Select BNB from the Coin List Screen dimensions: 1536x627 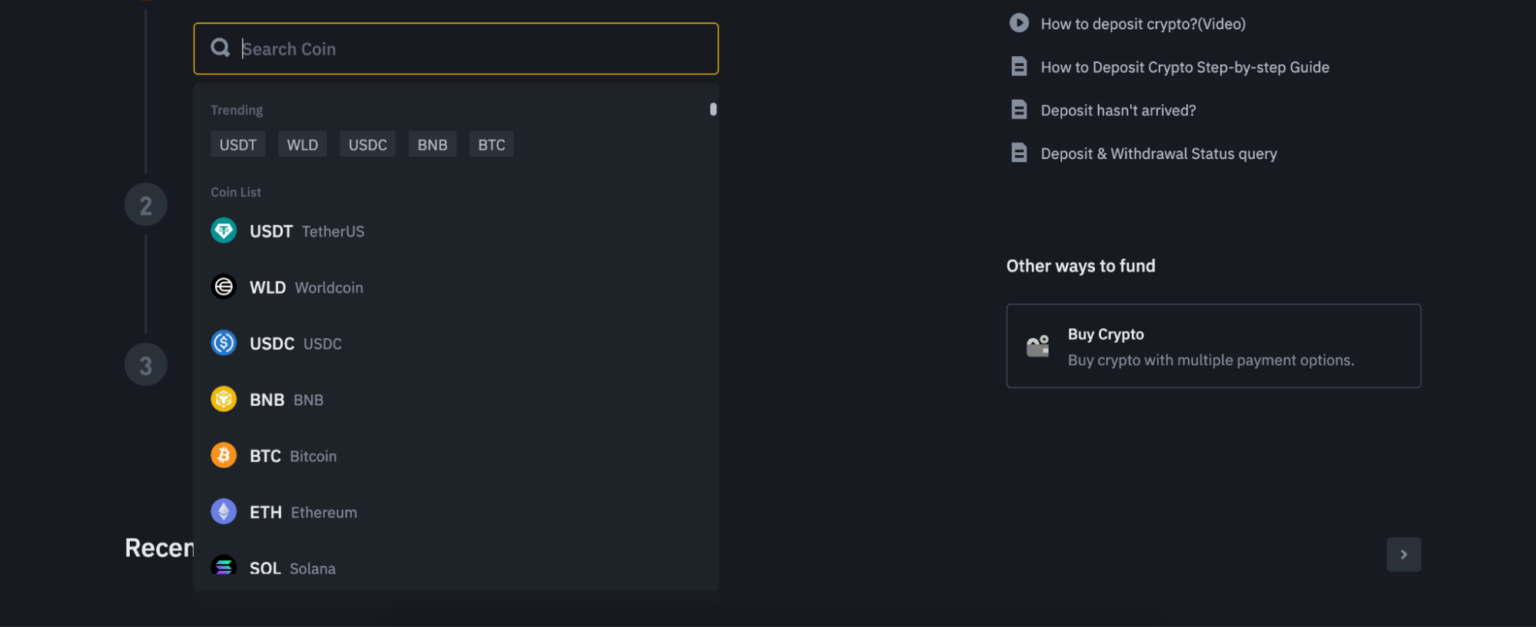267,399
